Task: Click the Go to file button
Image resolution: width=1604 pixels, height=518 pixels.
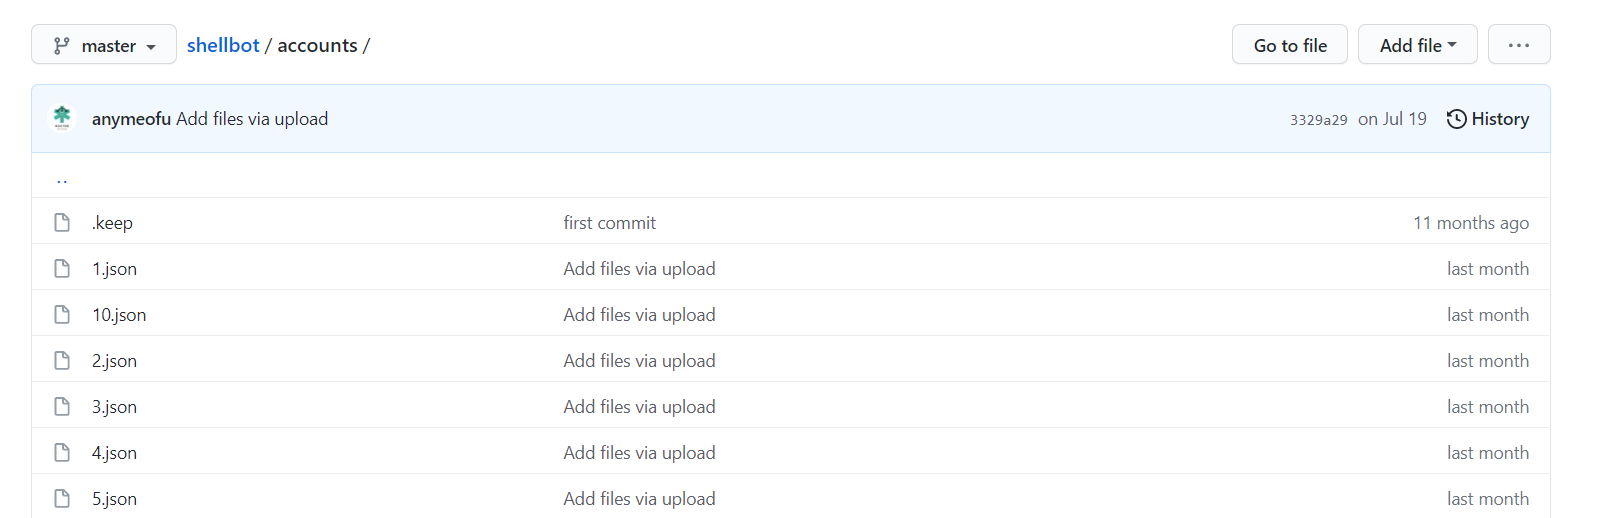Action: [x=1289, y=45]
